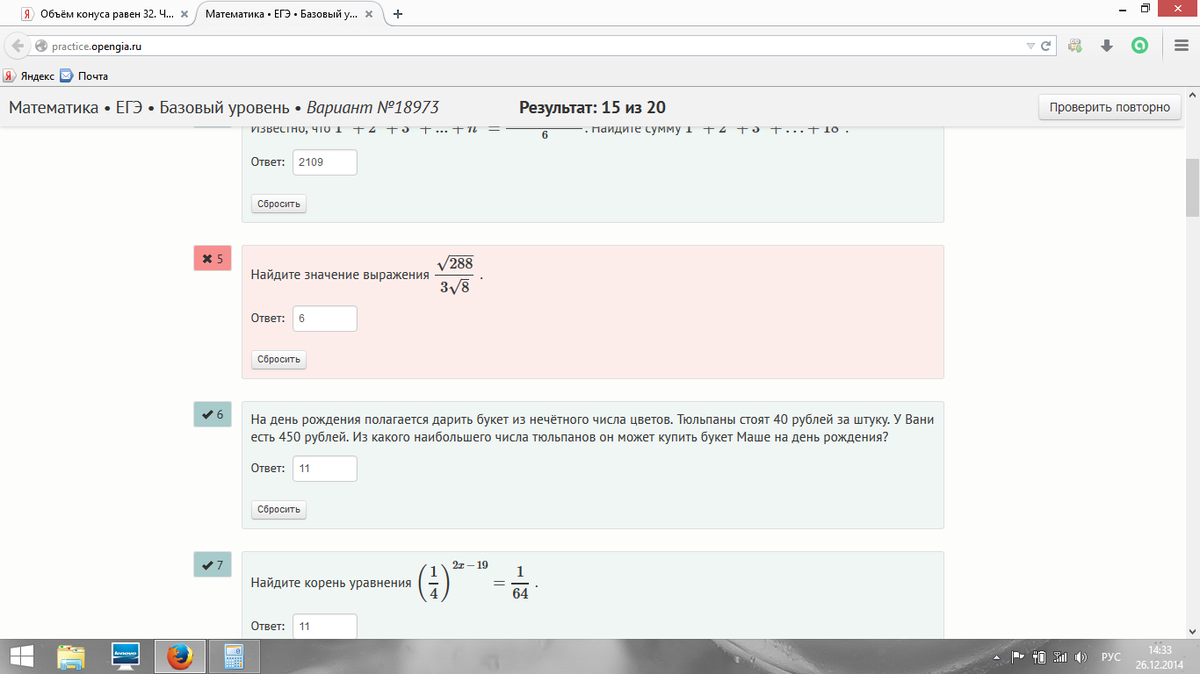The image size is (1200, 674).
Task: Open Firefox from the taskbar
Action: click(180, 656)
